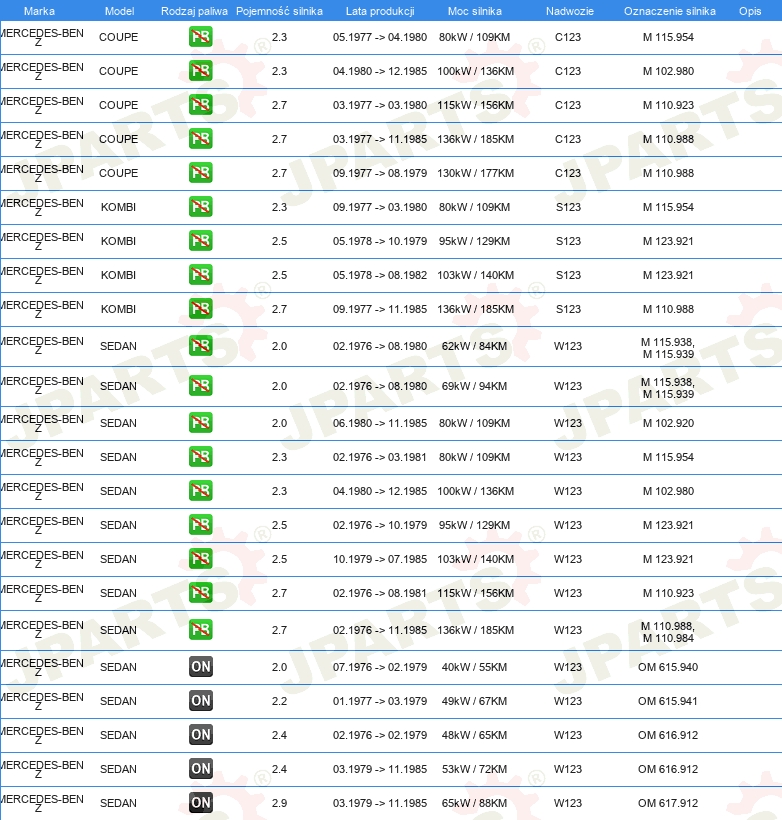Click the Nadwozie column header
The height and width of the screenshot is (820, 782).
coord(570,11)
